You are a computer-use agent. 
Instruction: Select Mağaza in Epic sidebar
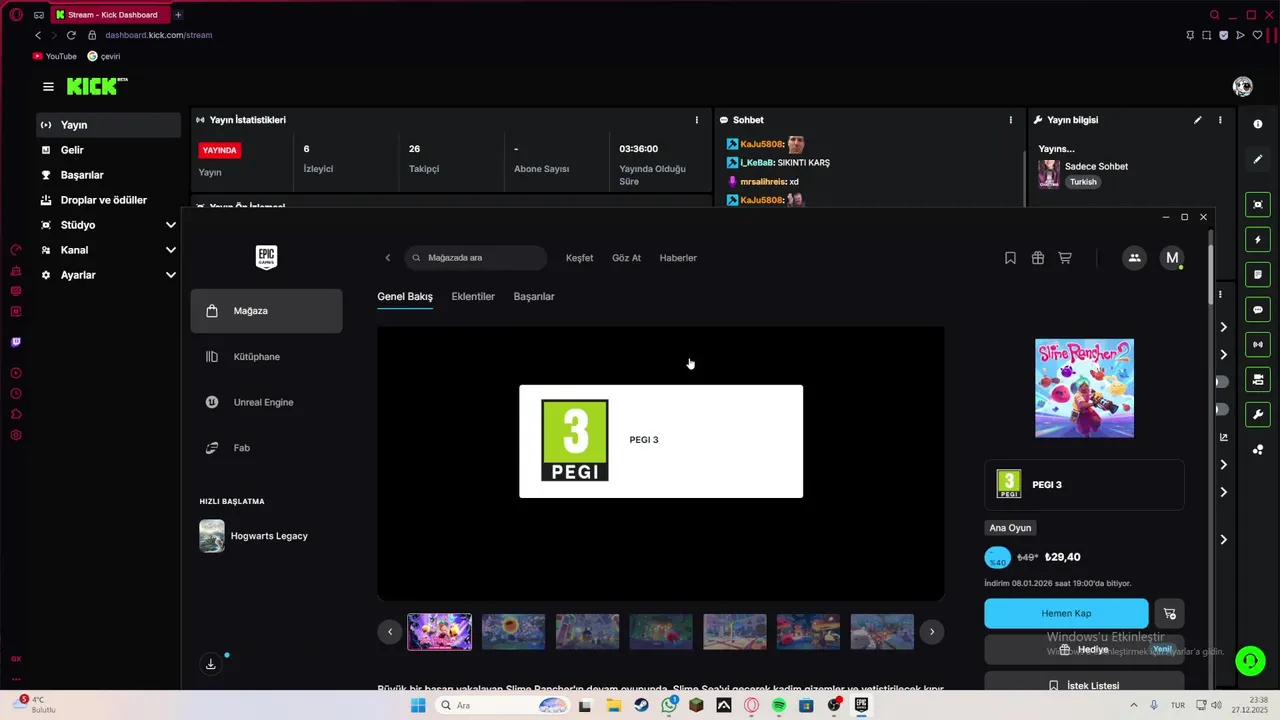(x=266, y=311)
